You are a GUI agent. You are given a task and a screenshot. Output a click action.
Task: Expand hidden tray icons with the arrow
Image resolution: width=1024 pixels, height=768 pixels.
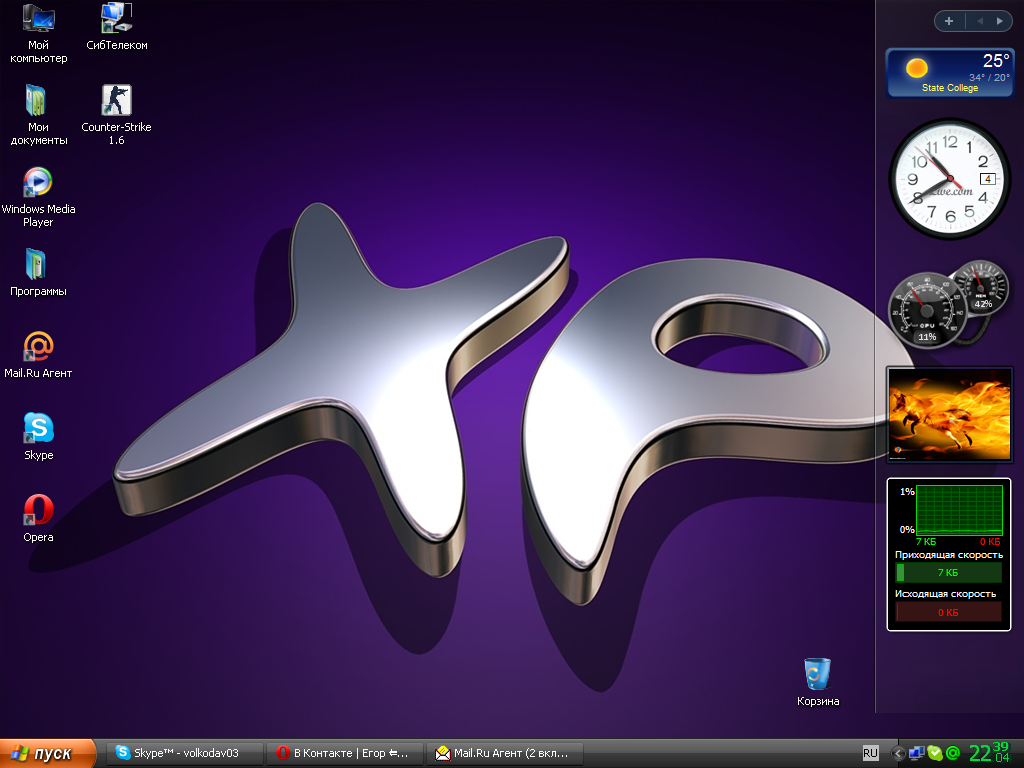coord(898,753)
